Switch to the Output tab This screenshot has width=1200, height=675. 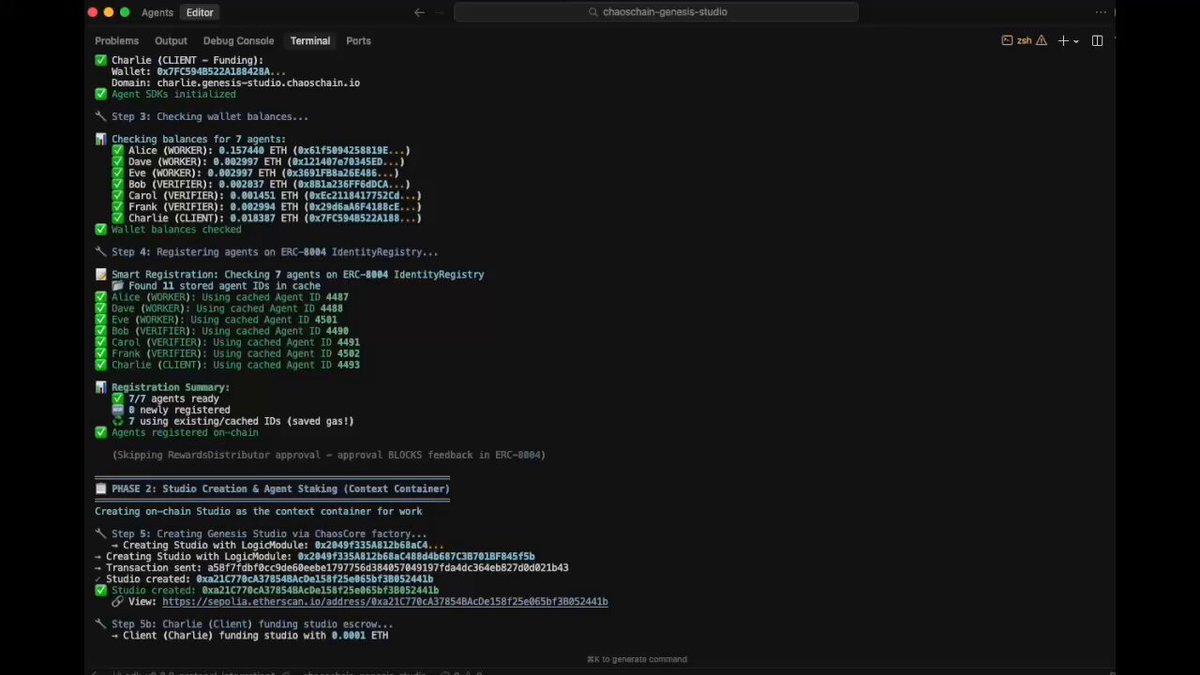pos(171,41)
